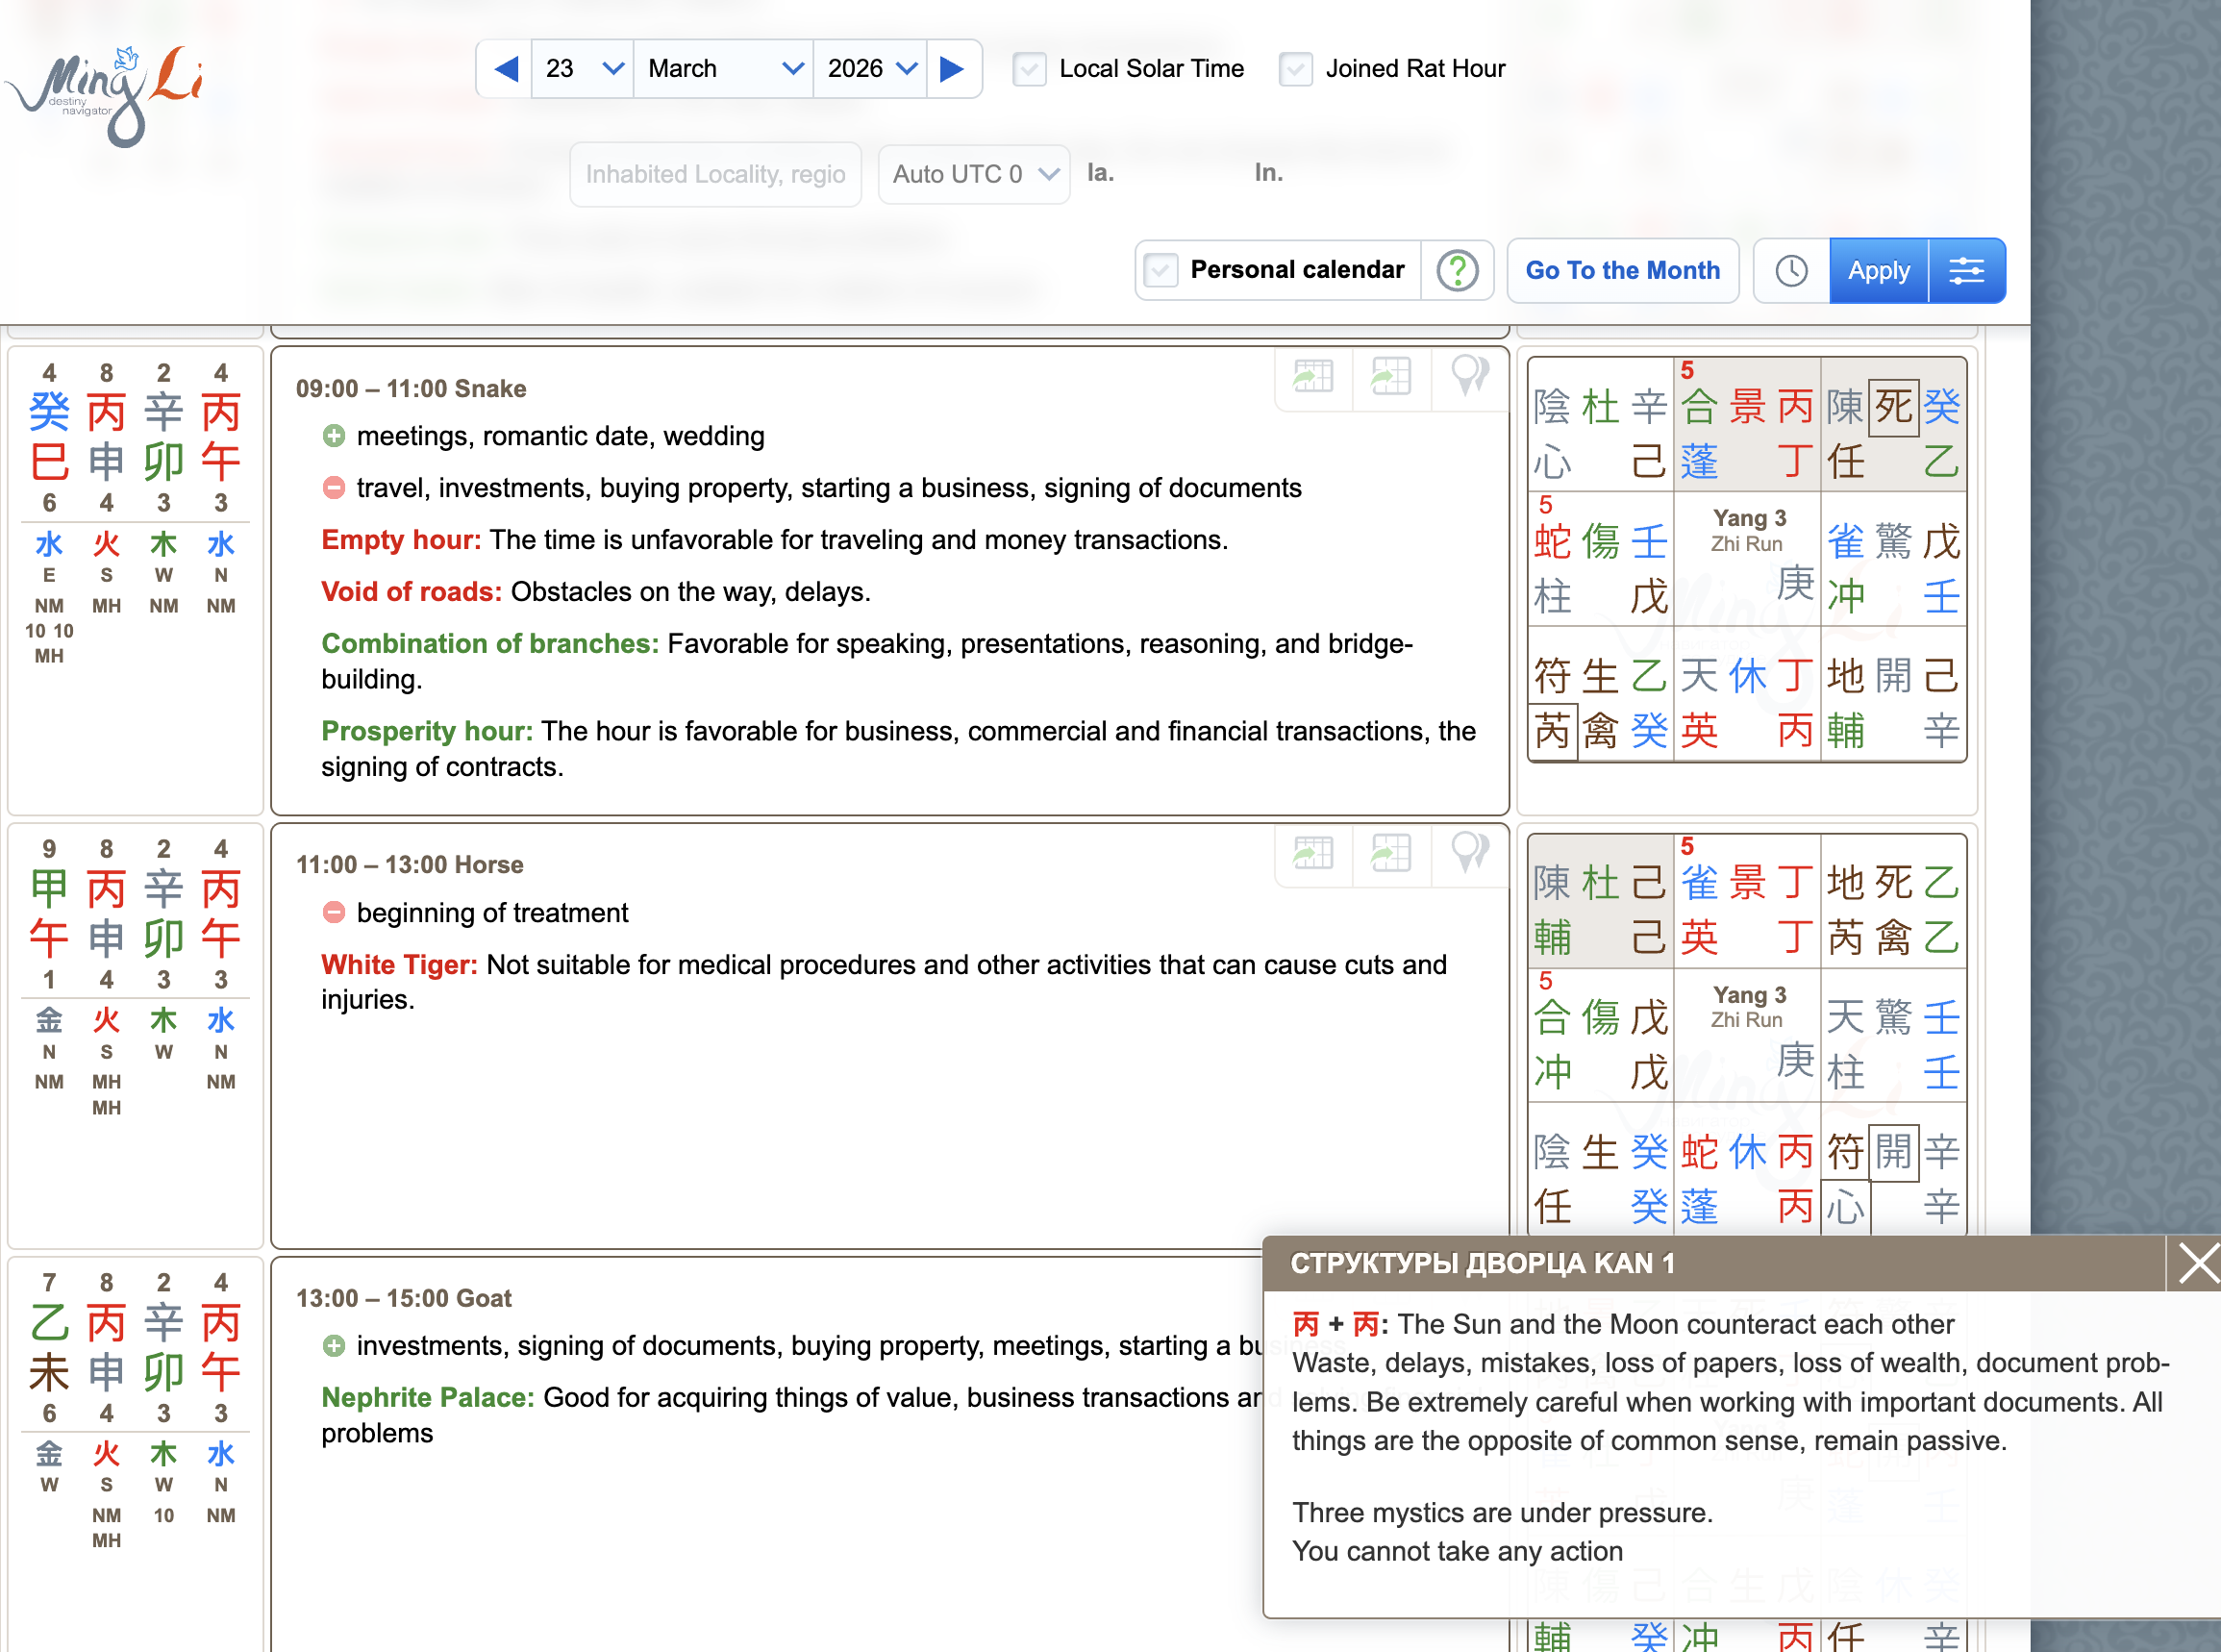Viewport: 2221px width, 1652px height.
Task: Open the settings sliders icon beside Apply
Action: click(x=1966, y=270)
